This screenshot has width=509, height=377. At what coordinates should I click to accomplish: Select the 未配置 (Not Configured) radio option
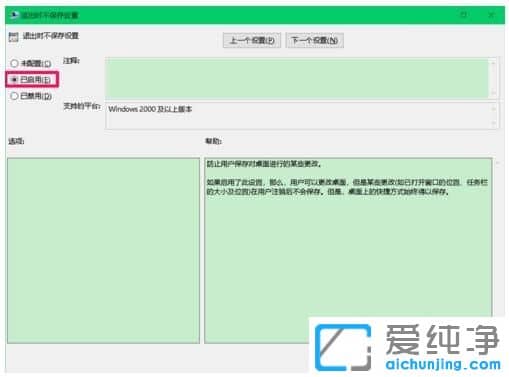tap(31, 63)
